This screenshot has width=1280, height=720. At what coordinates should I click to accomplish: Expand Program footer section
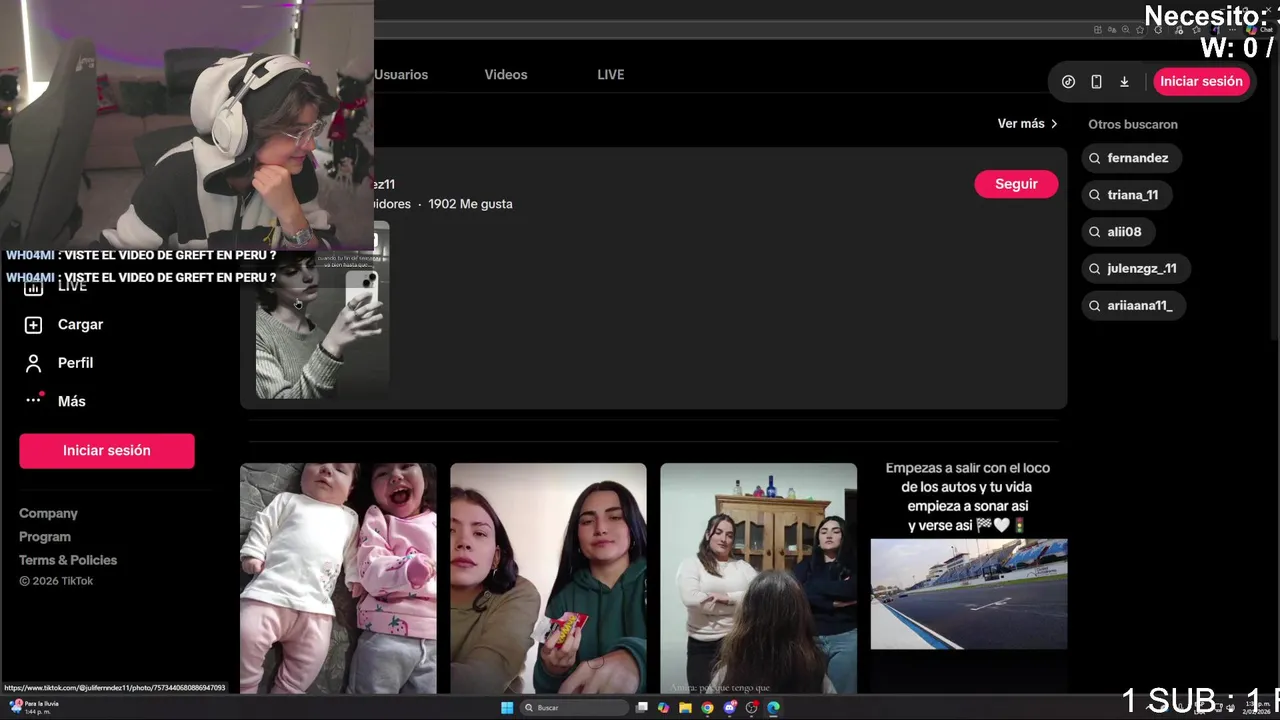coord(45,537)
